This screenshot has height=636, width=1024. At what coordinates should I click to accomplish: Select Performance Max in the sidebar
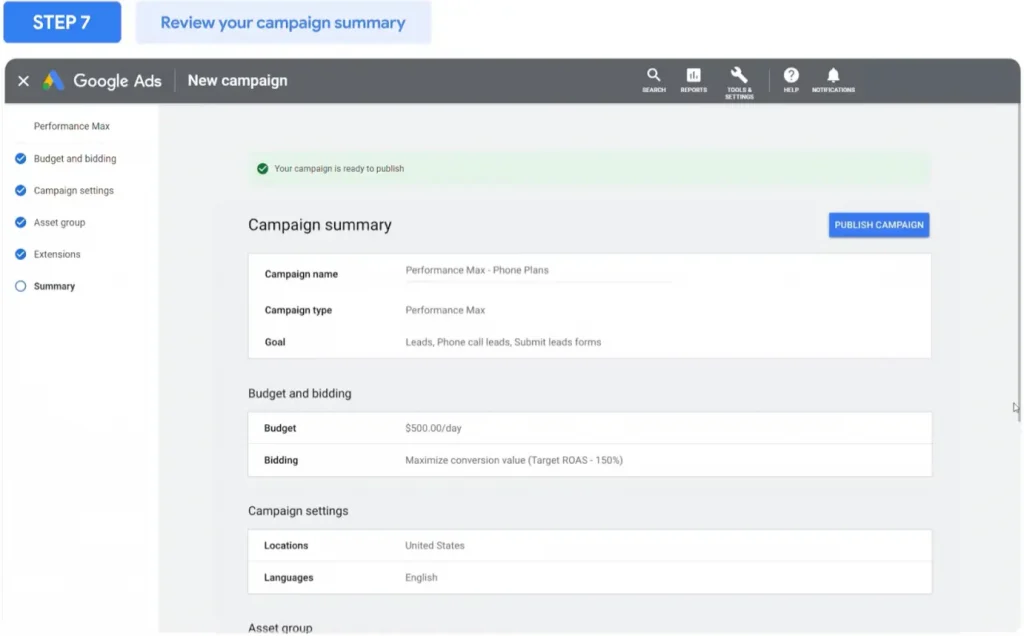72,127
